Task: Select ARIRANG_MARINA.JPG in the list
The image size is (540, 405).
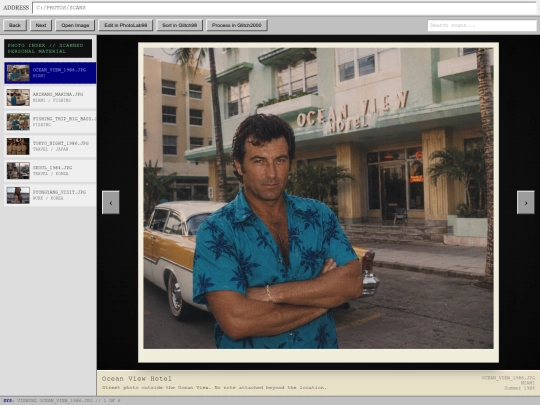Action: [50, 97]
